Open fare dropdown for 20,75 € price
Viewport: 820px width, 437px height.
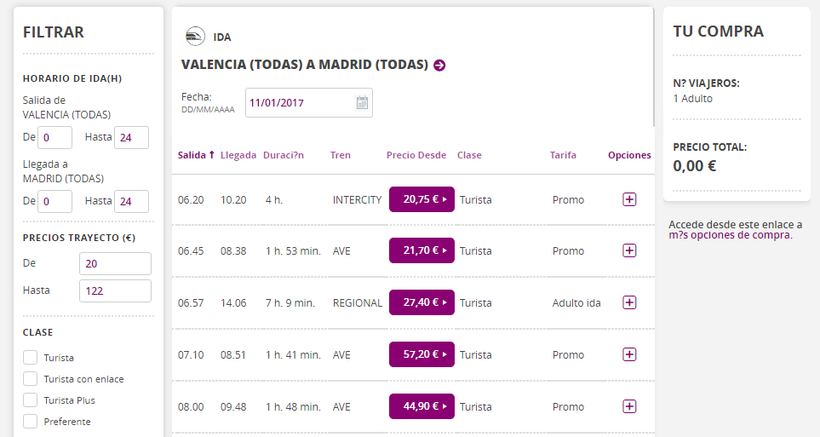[x=421, y=199]
